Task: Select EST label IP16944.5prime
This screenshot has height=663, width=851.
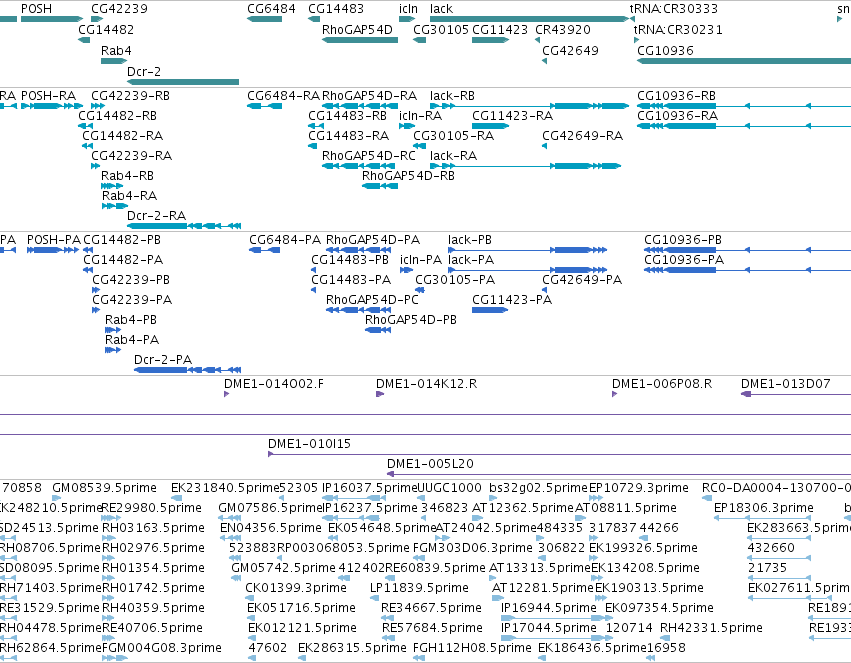Action: pos(549,608)
